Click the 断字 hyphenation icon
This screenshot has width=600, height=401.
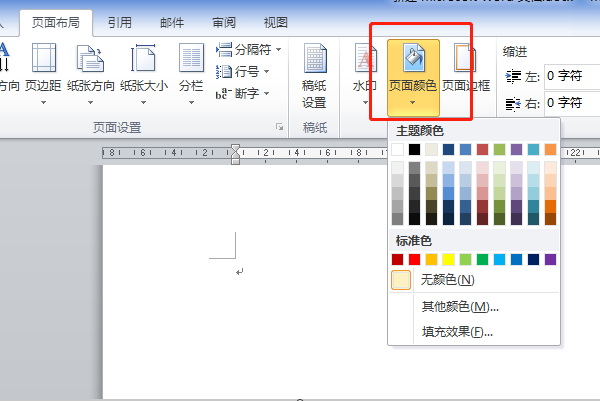click(x=224, y=93)
